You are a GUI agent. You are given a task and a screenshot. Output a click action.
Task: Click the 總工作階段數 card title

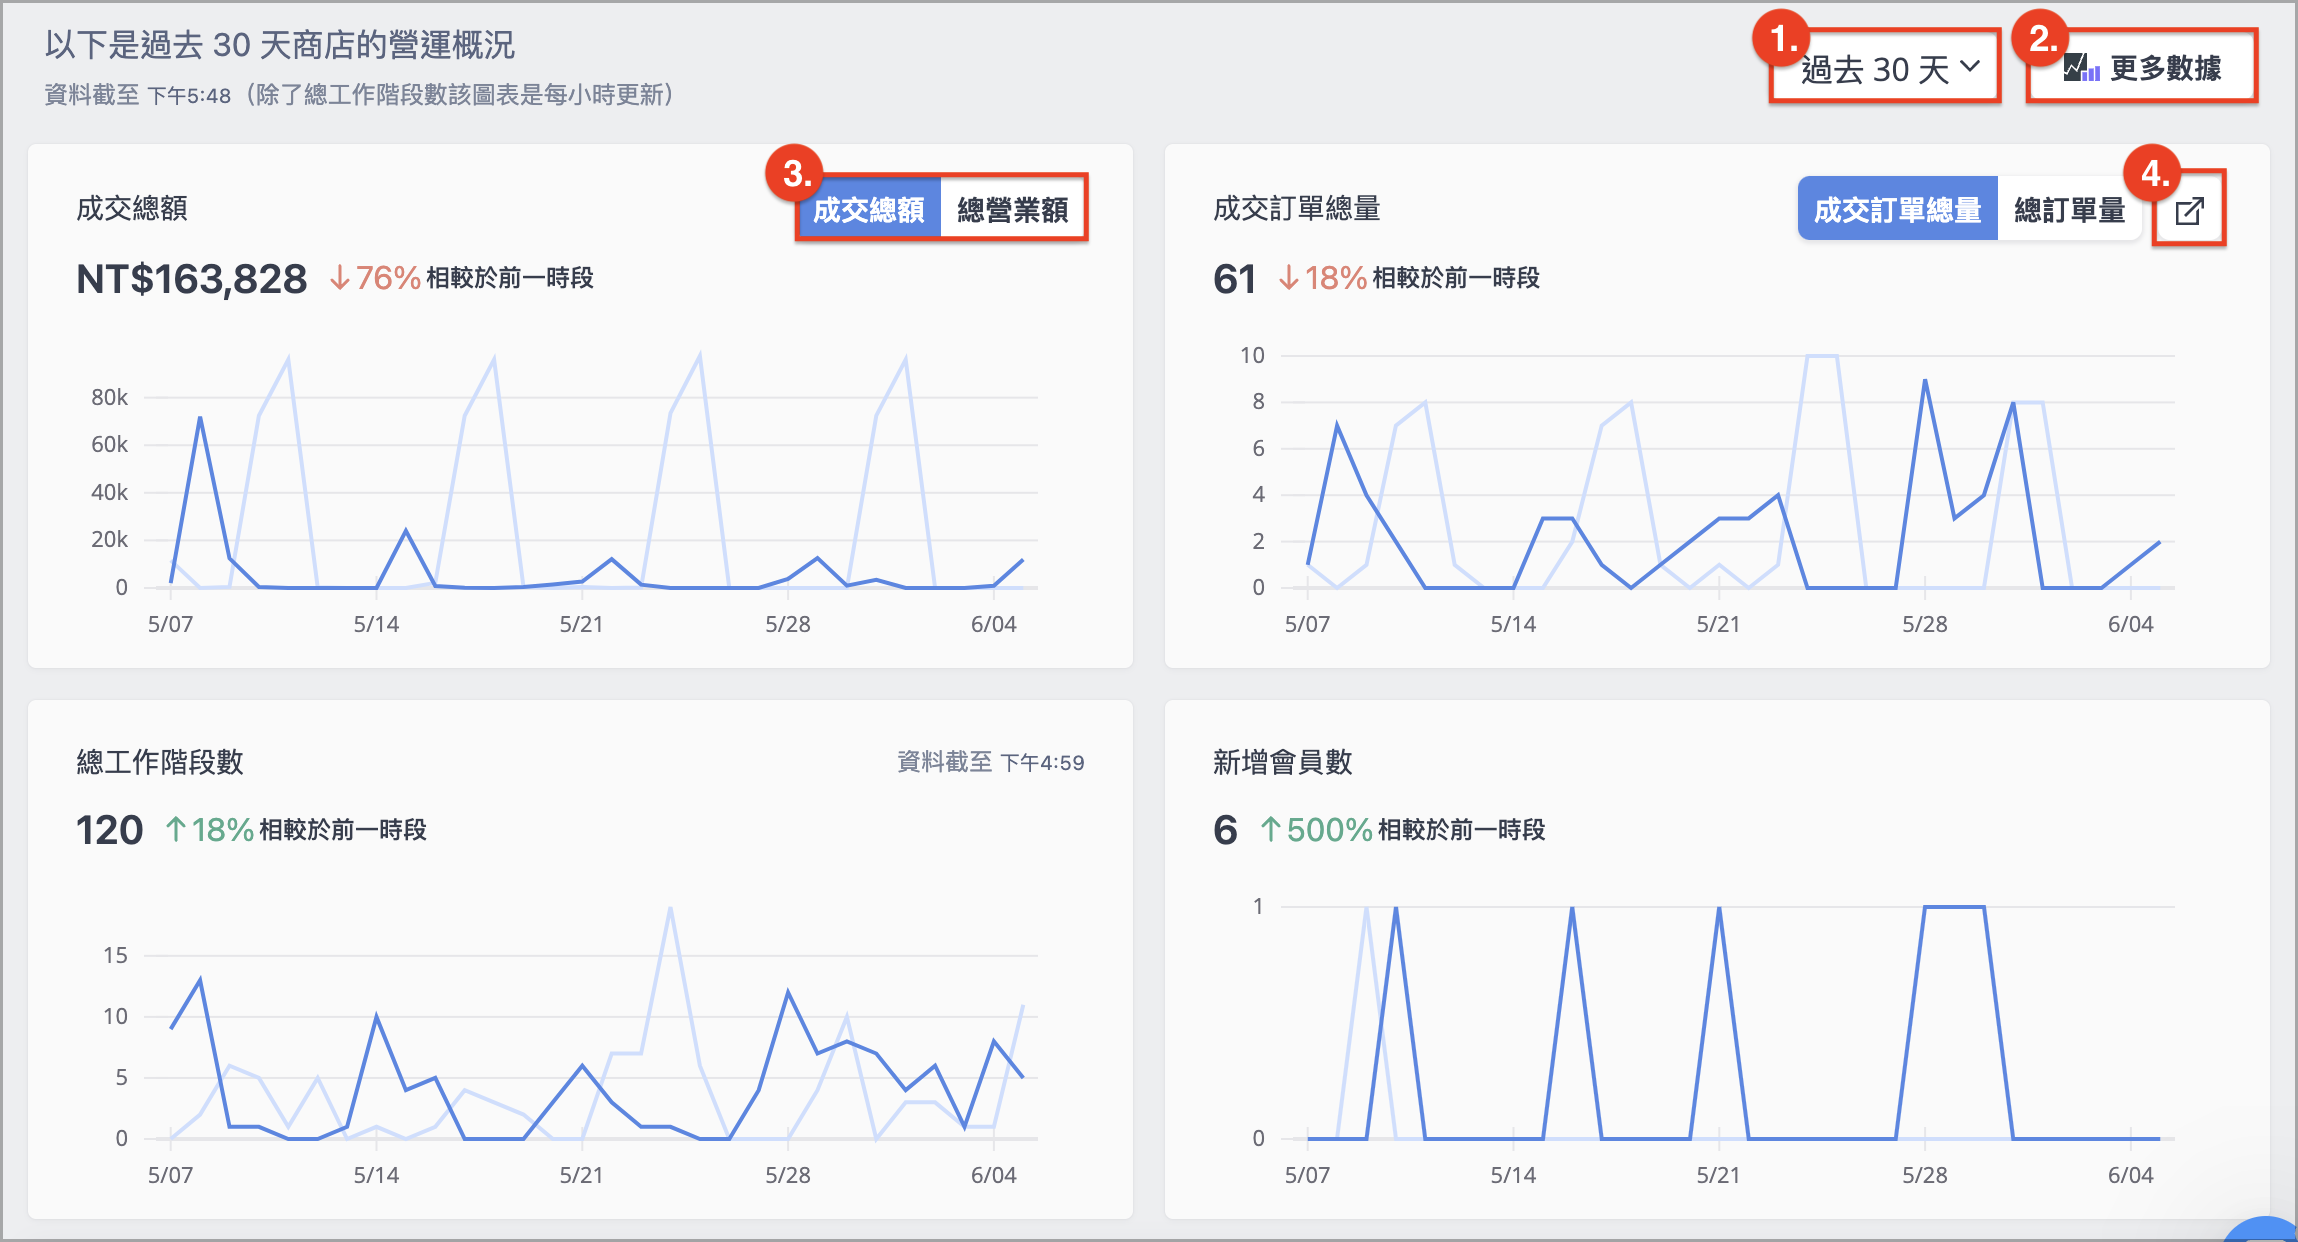[160, 762]
